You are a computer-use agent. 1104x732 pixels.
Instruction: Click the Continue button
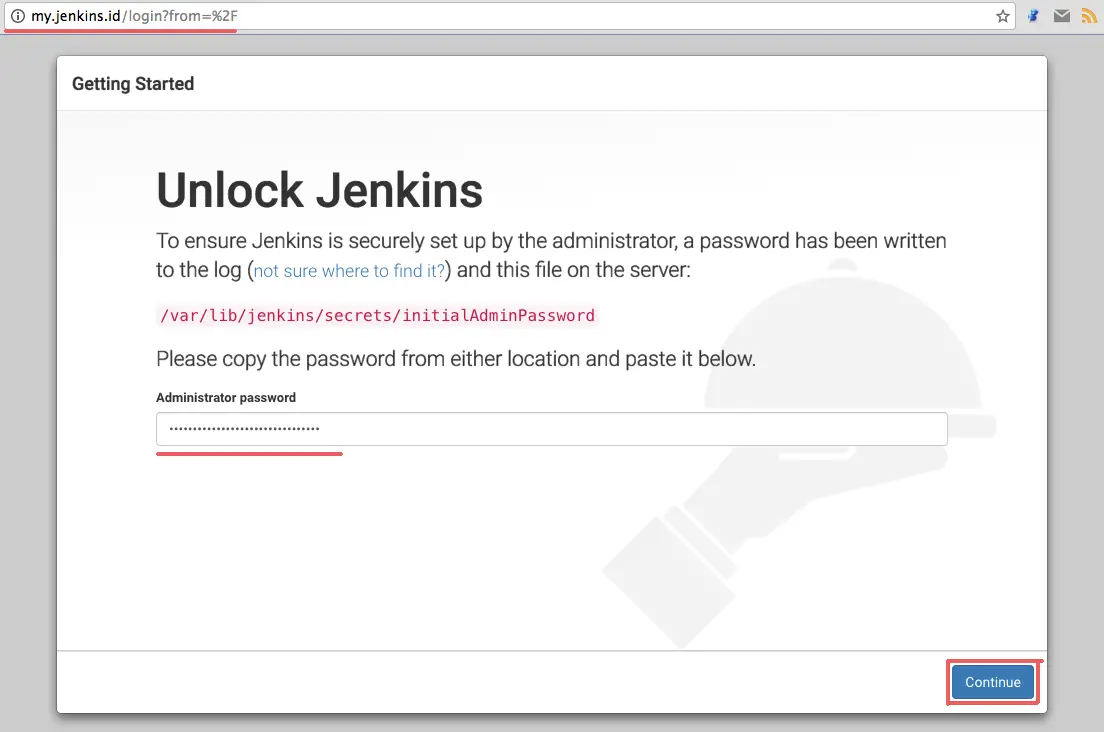(x=993, y=682)
